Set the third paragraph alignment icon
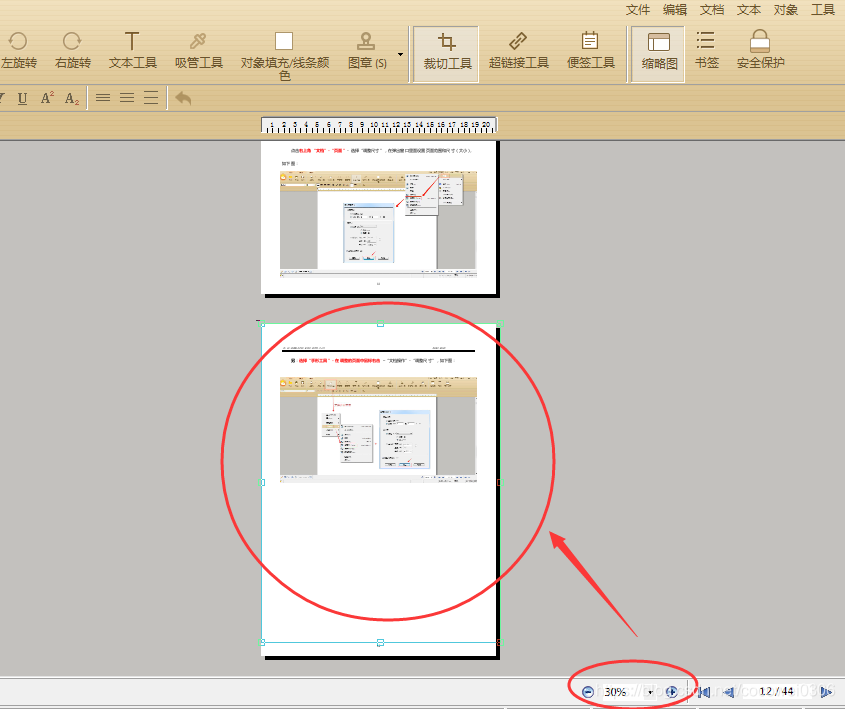 click(151, 98)
